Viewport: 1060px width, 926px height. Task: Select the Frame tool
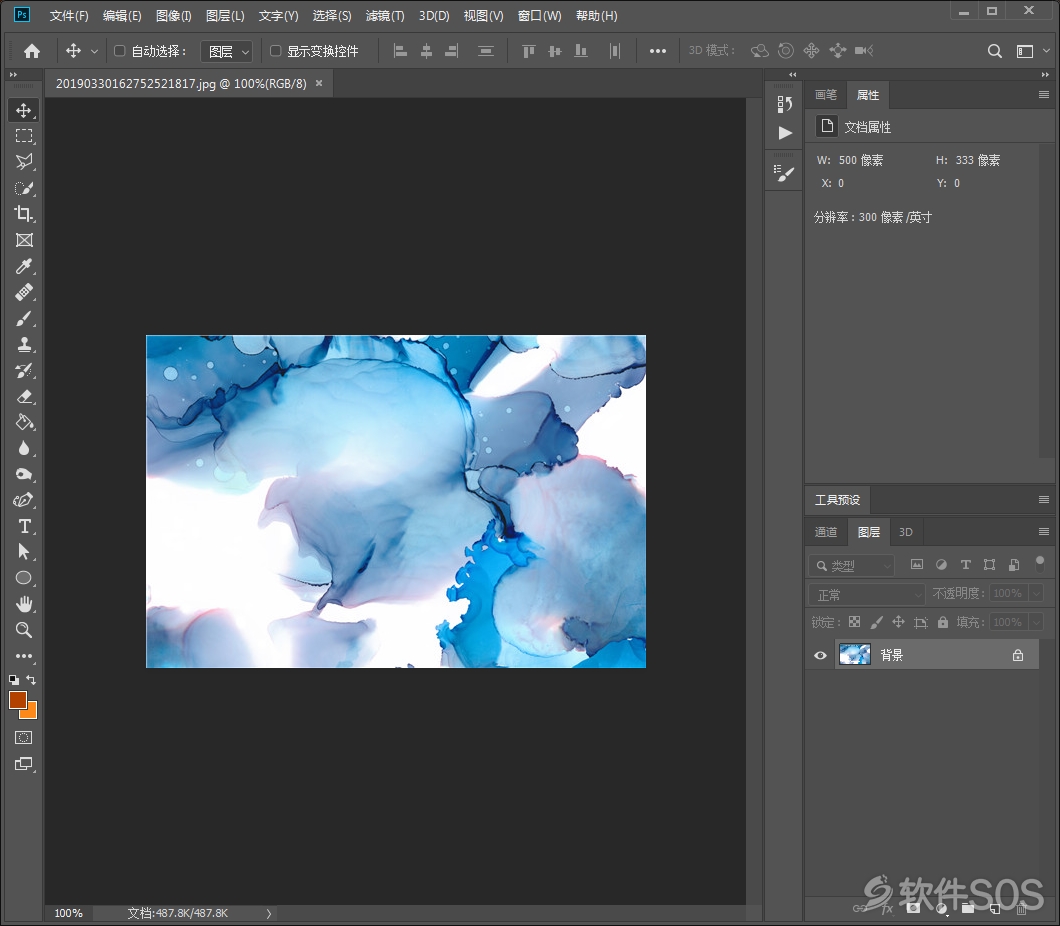click(24, 240)
